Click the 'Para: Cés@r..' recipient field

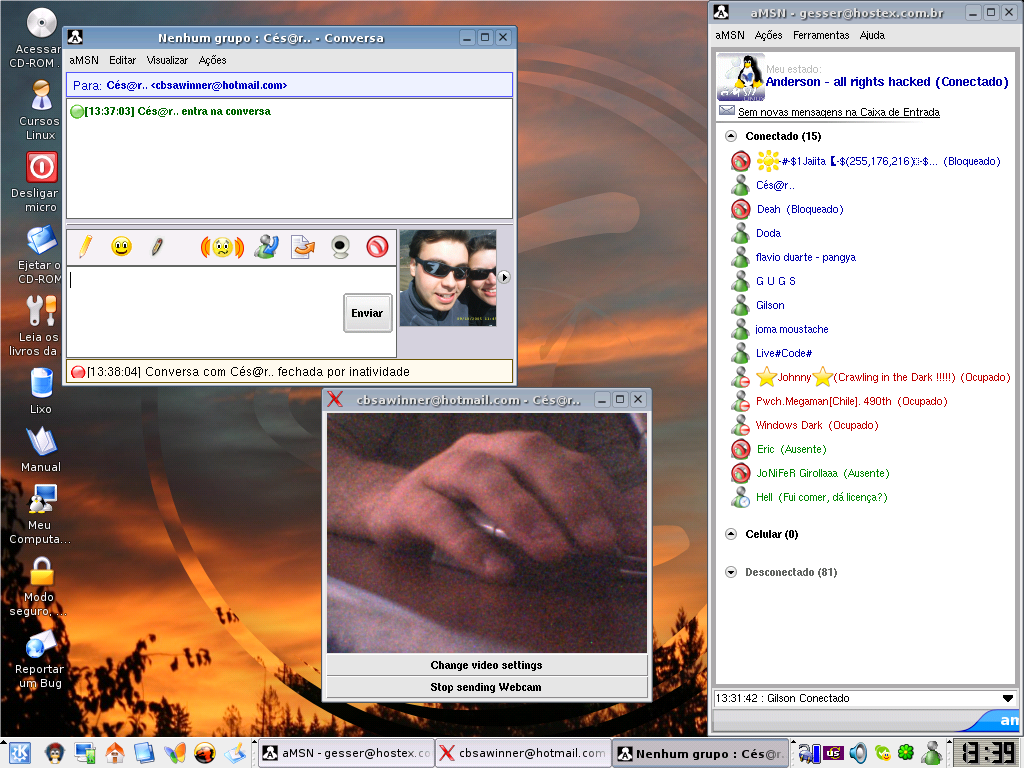(x=289, y=86)
